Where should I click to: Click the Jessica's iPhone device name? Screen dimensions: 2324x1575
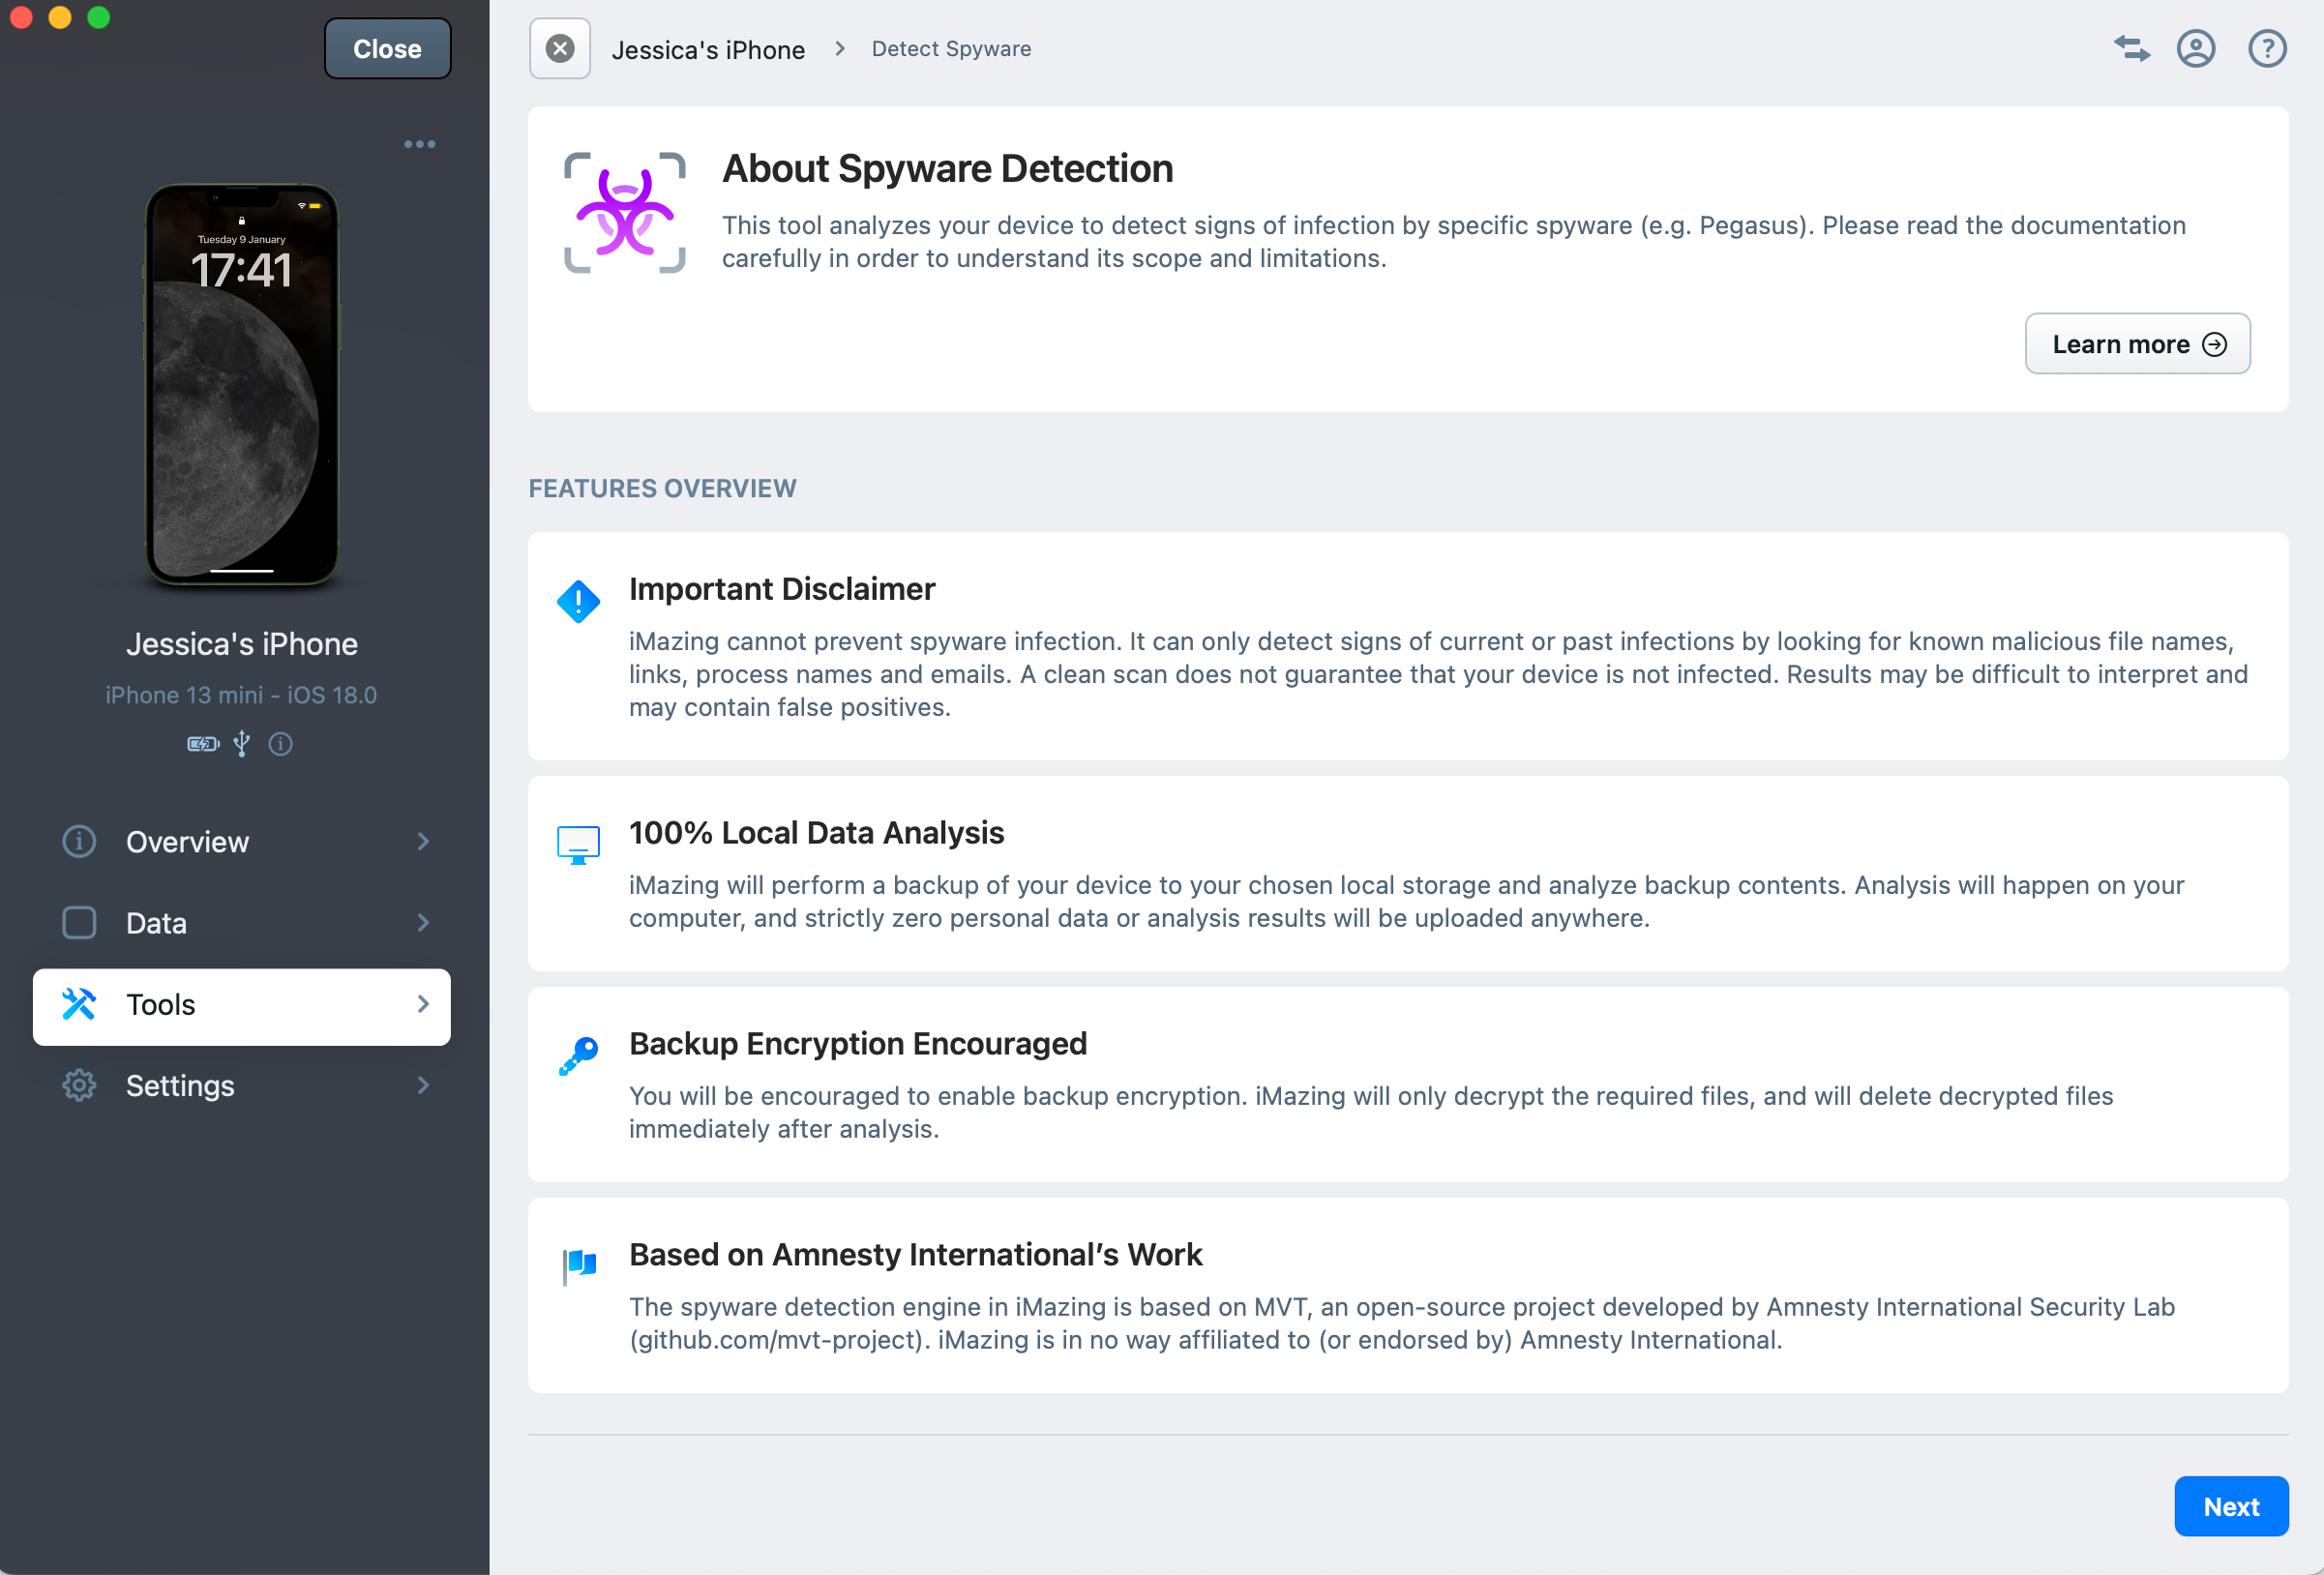pyautogui.click(x=242, y=644)
